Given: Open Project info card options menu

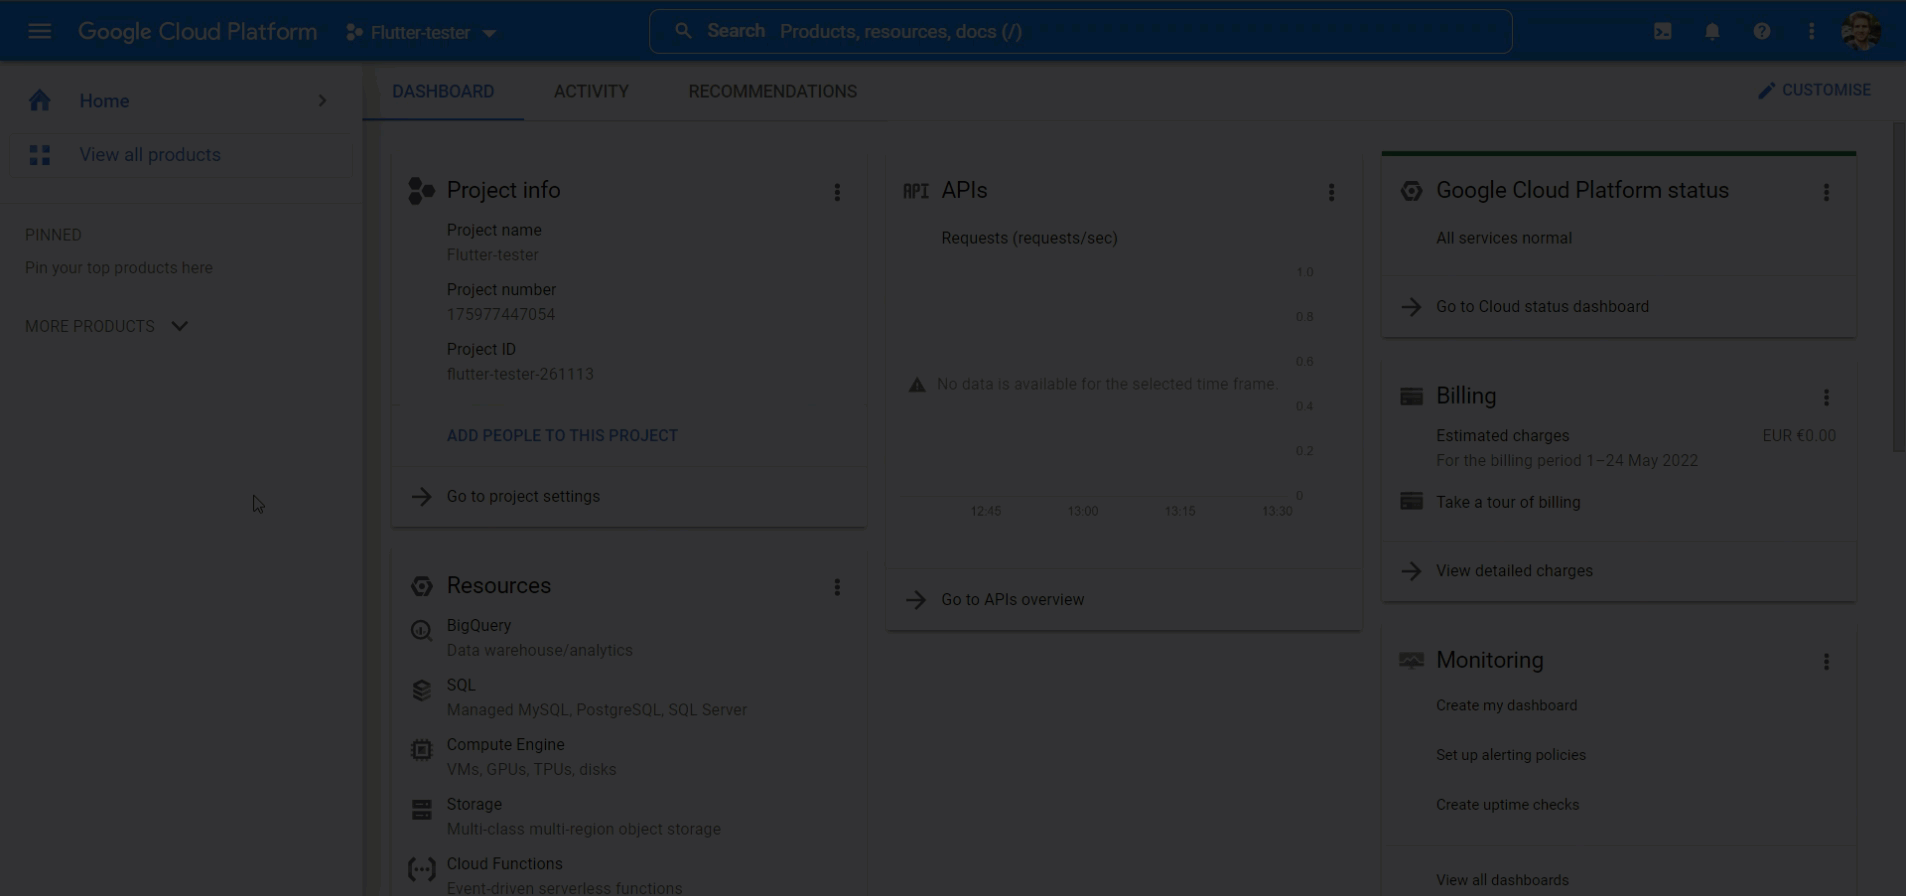Looking at the screenshot, I should [x=837, y=192].
